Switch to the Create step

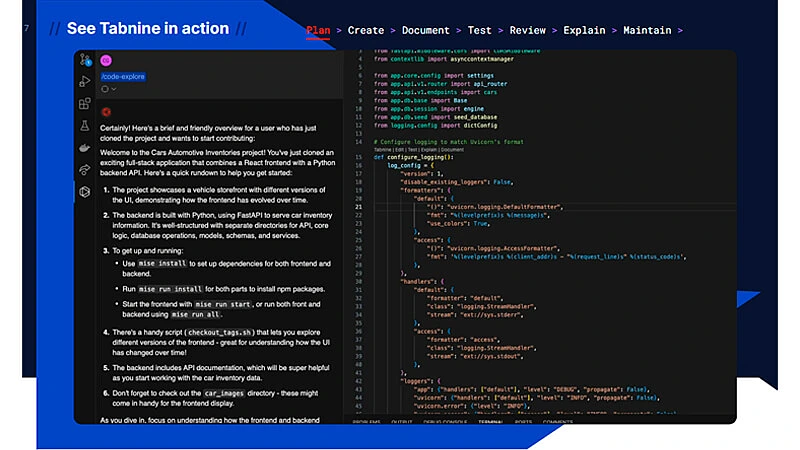pos(365,30)
